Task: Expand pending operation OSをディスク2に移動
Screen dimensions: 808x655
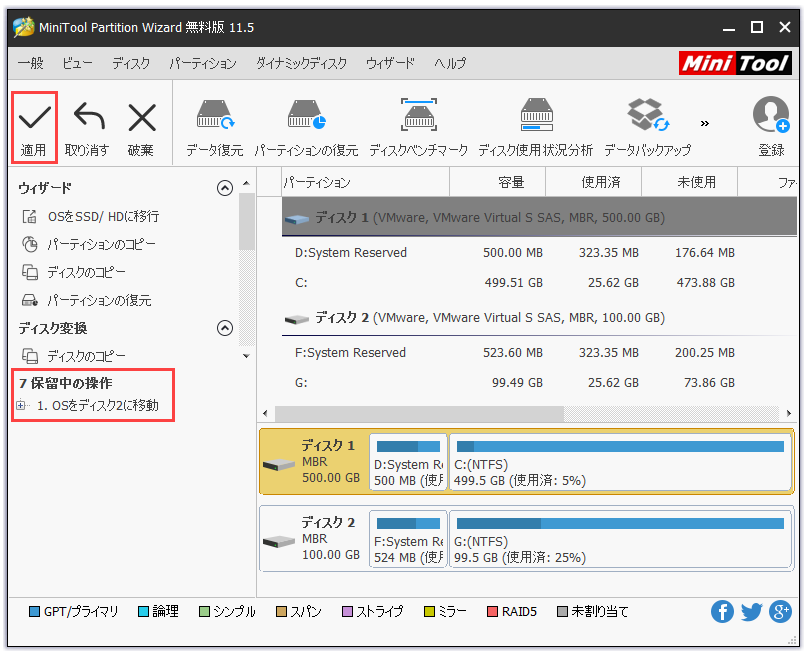Action: point(21,406)
